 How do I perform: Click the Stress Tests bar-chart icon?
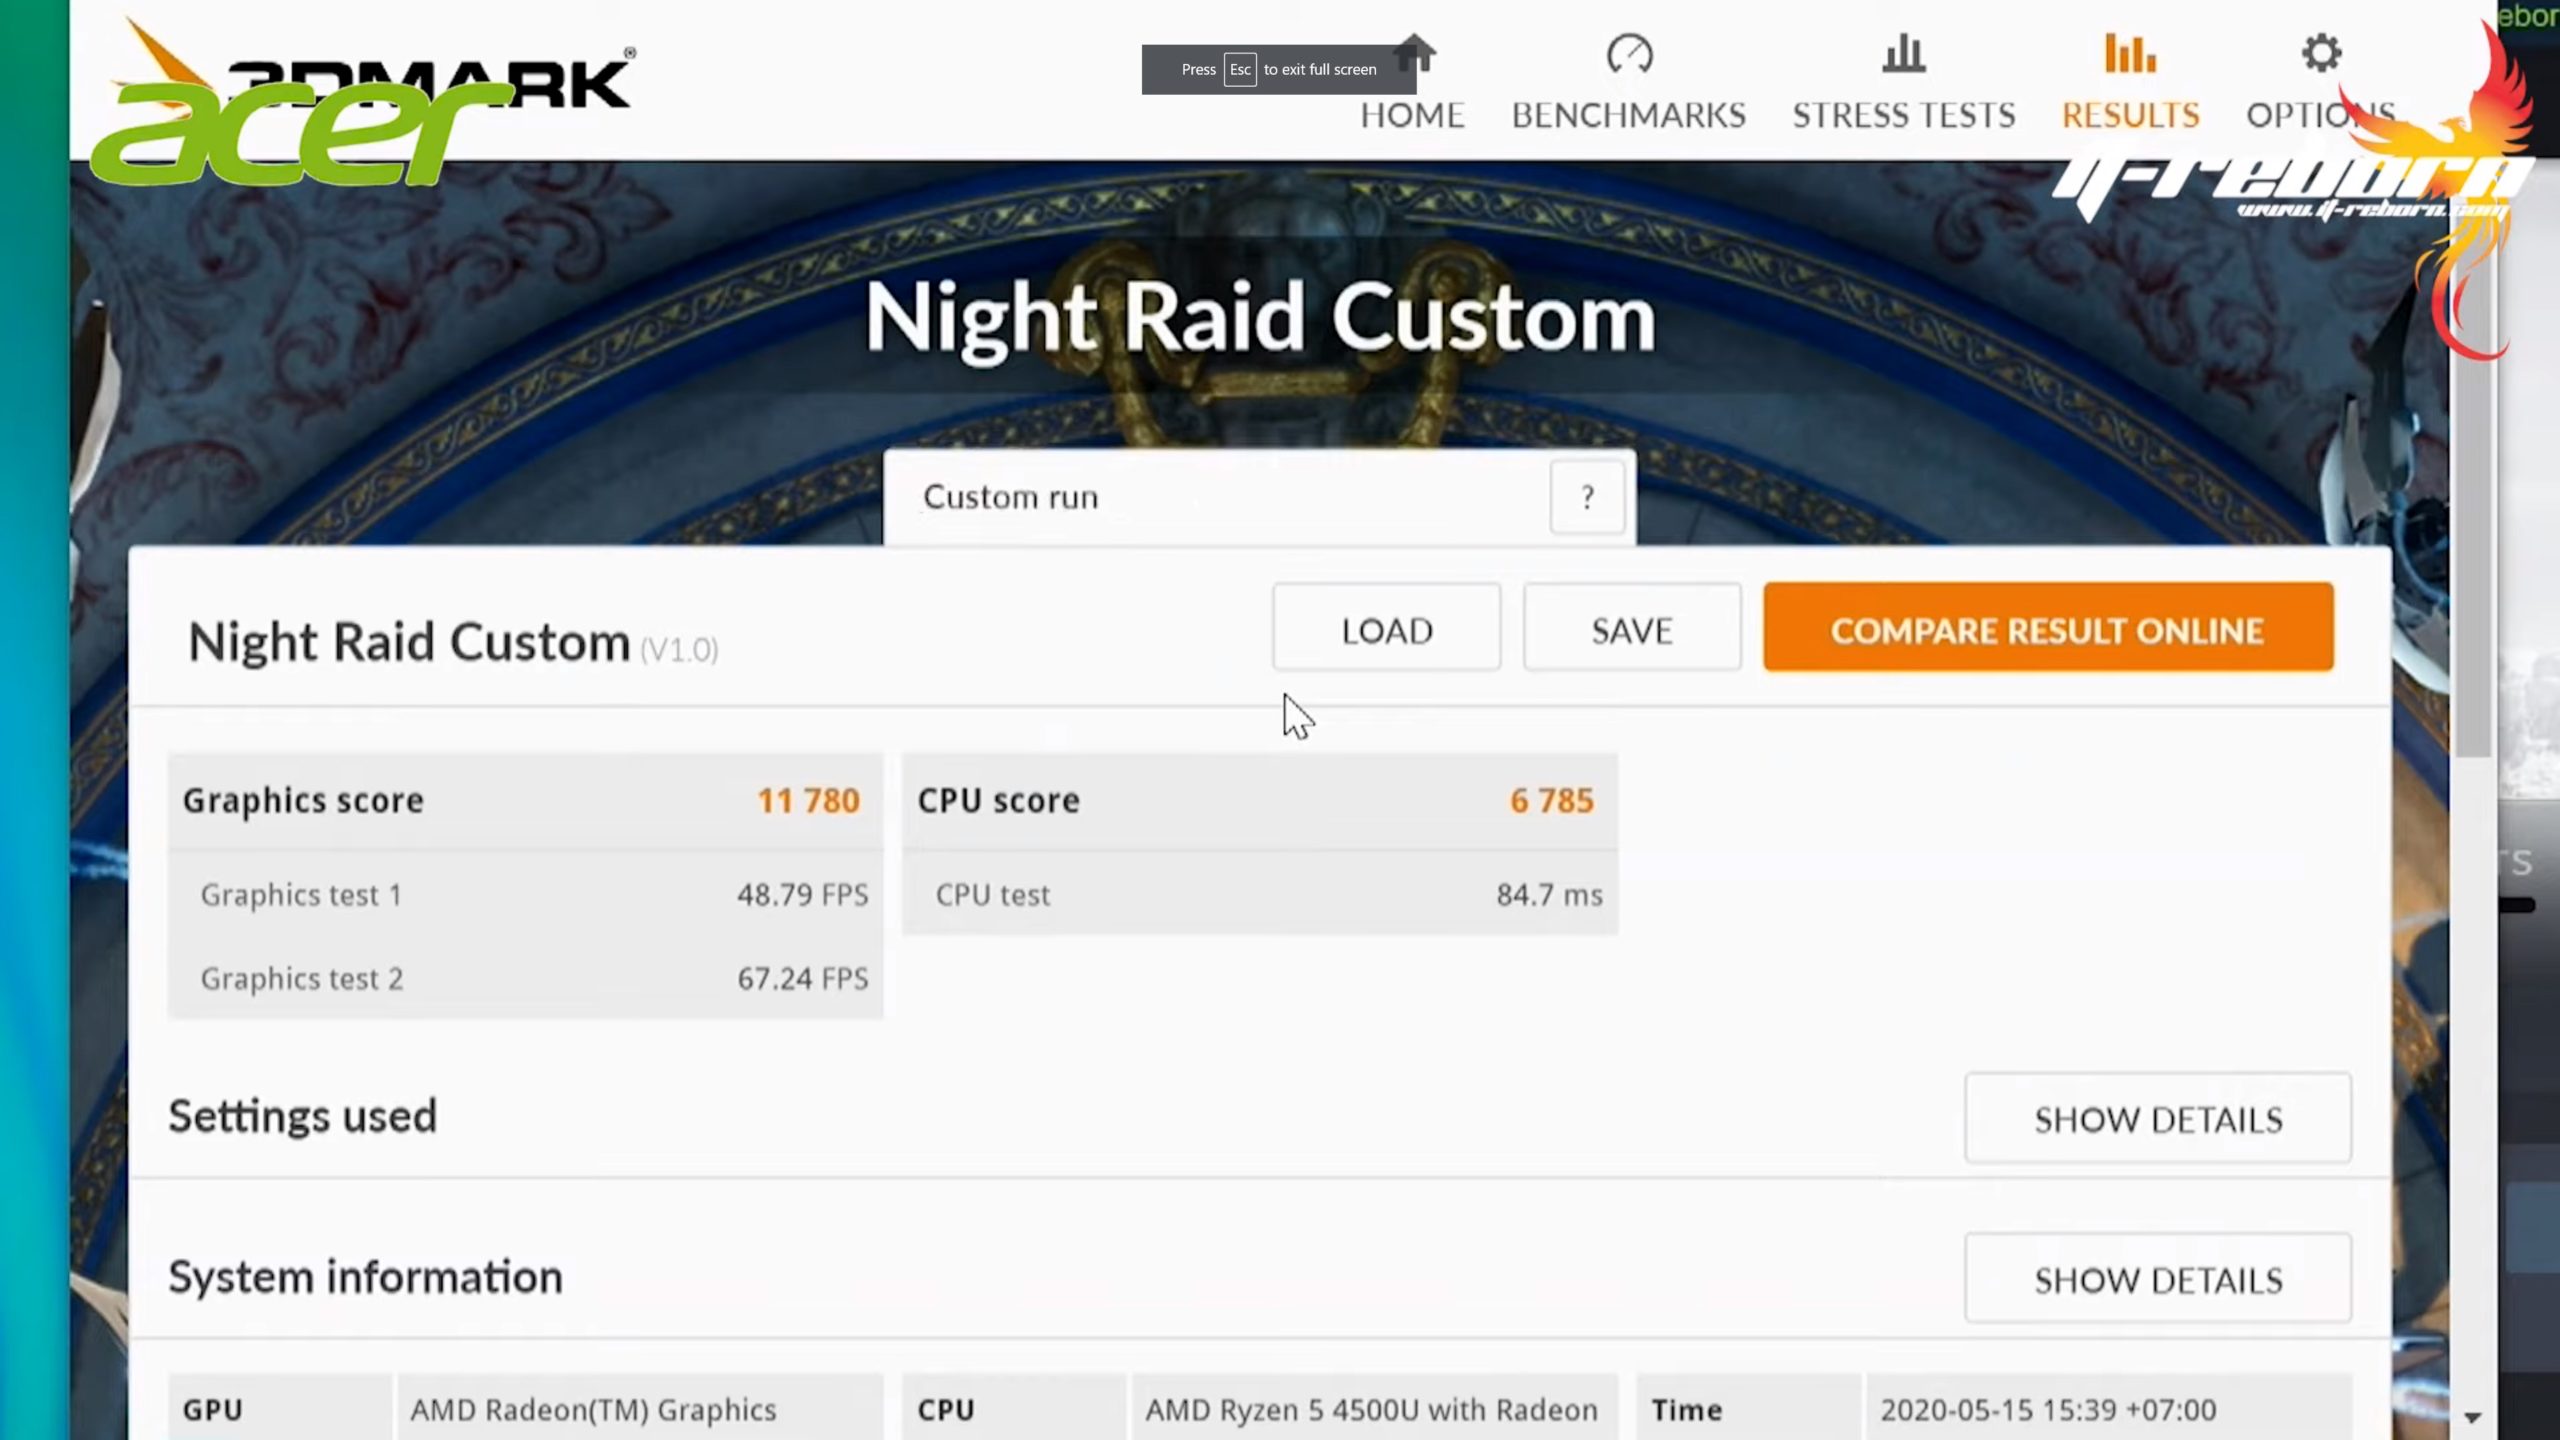(x=1903, y=54)
